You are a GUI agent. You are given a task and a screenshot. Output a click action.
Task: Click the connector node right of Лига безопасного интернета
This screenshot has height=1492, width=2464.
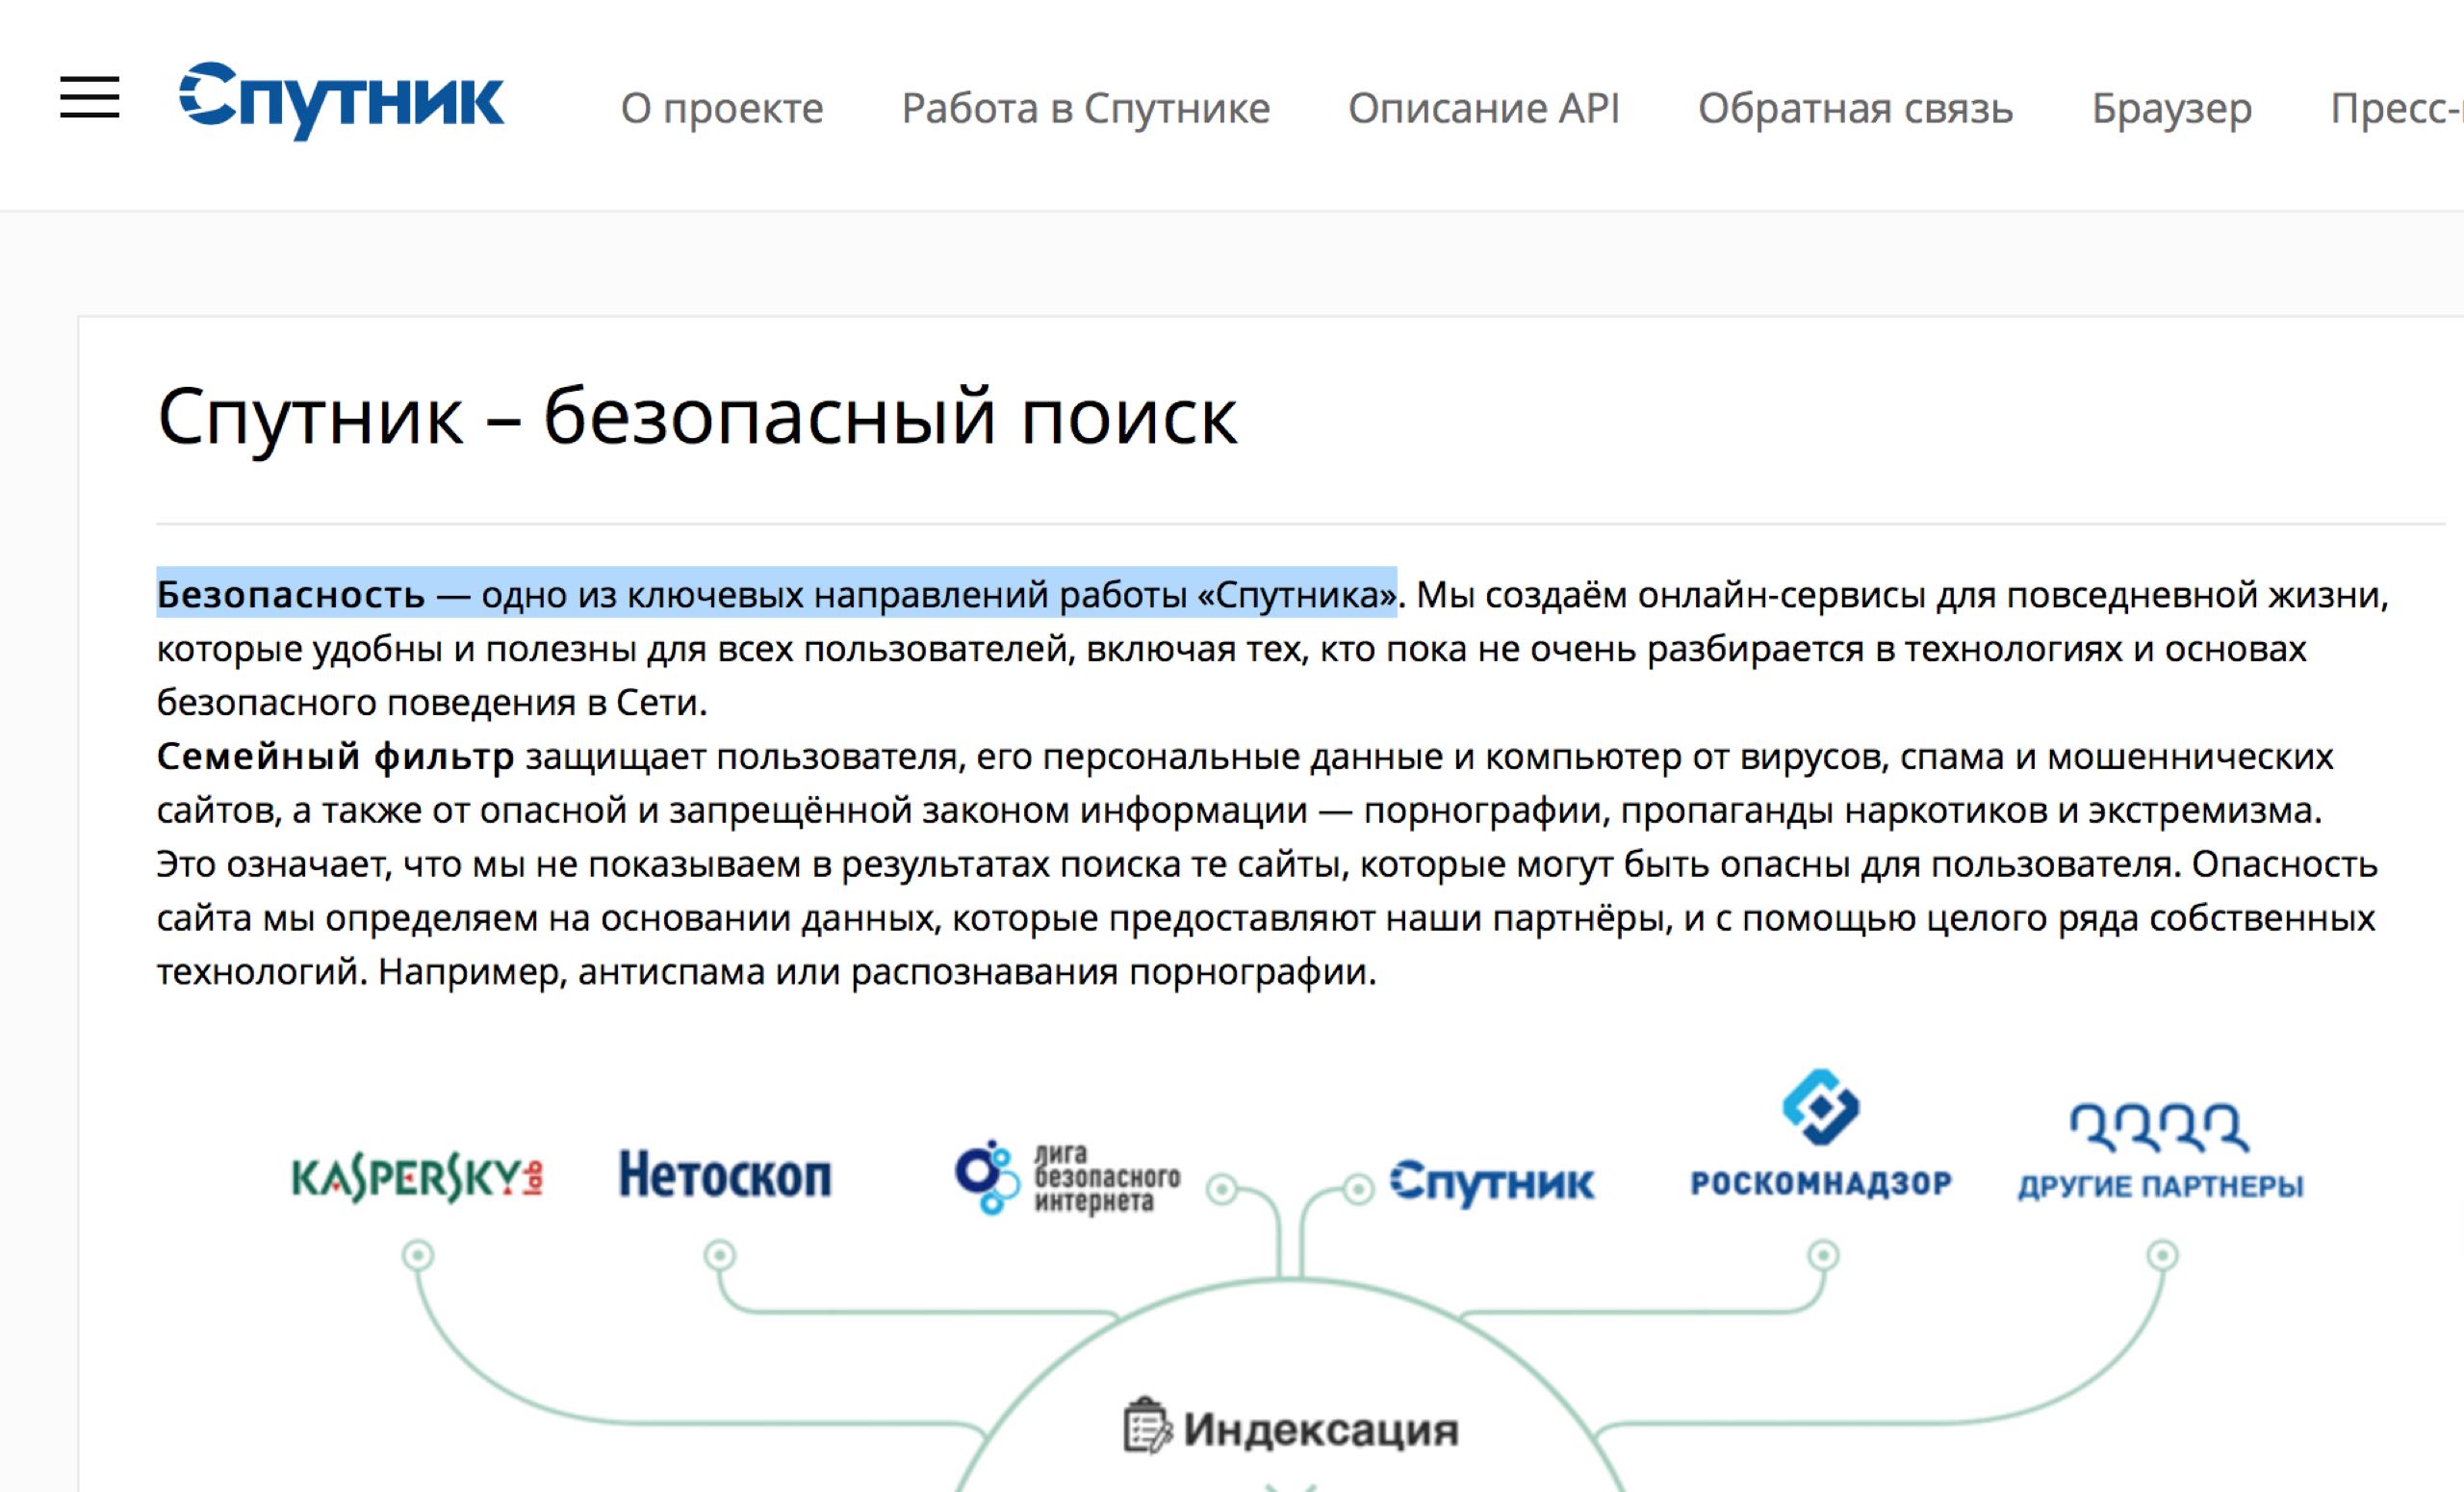[x=1222, y=1189]
